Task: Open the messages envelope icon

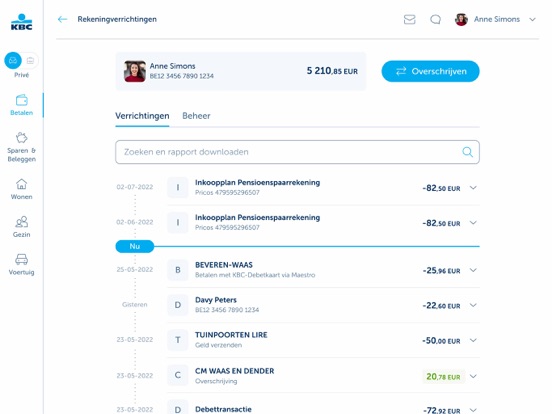Action: [x=409, y=19]
